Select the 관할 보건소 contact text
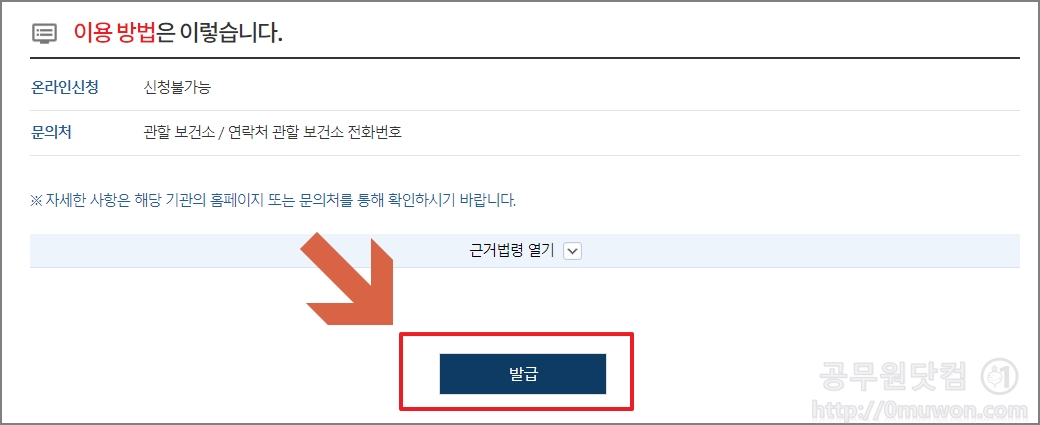Viewport: 1040px width, 425px height. tap(178, 133)
